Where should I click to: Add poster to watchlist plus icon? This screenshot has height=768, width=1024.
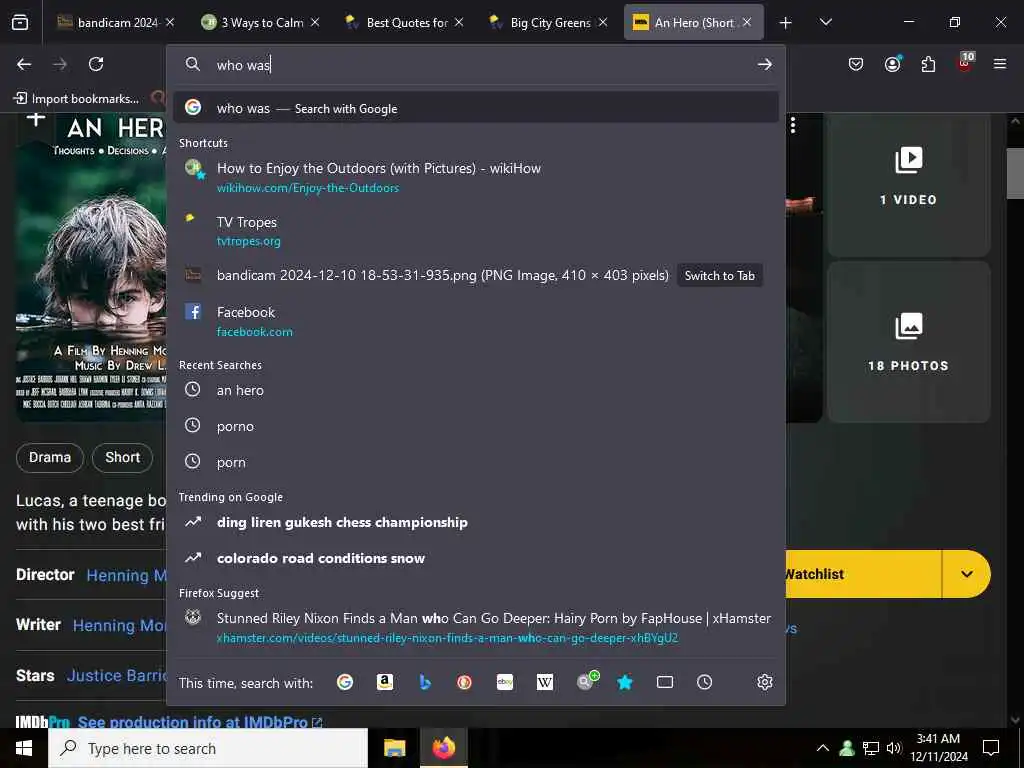(36, 118)
